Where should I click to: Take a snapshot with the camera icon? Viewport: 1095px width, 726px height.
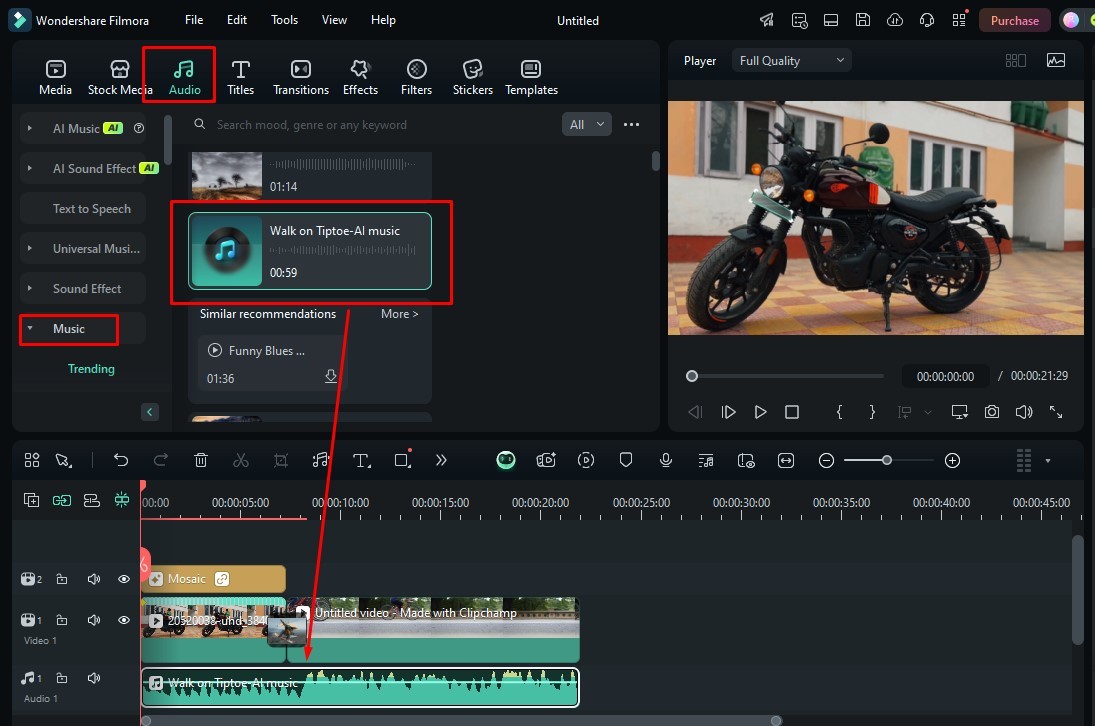991,412
